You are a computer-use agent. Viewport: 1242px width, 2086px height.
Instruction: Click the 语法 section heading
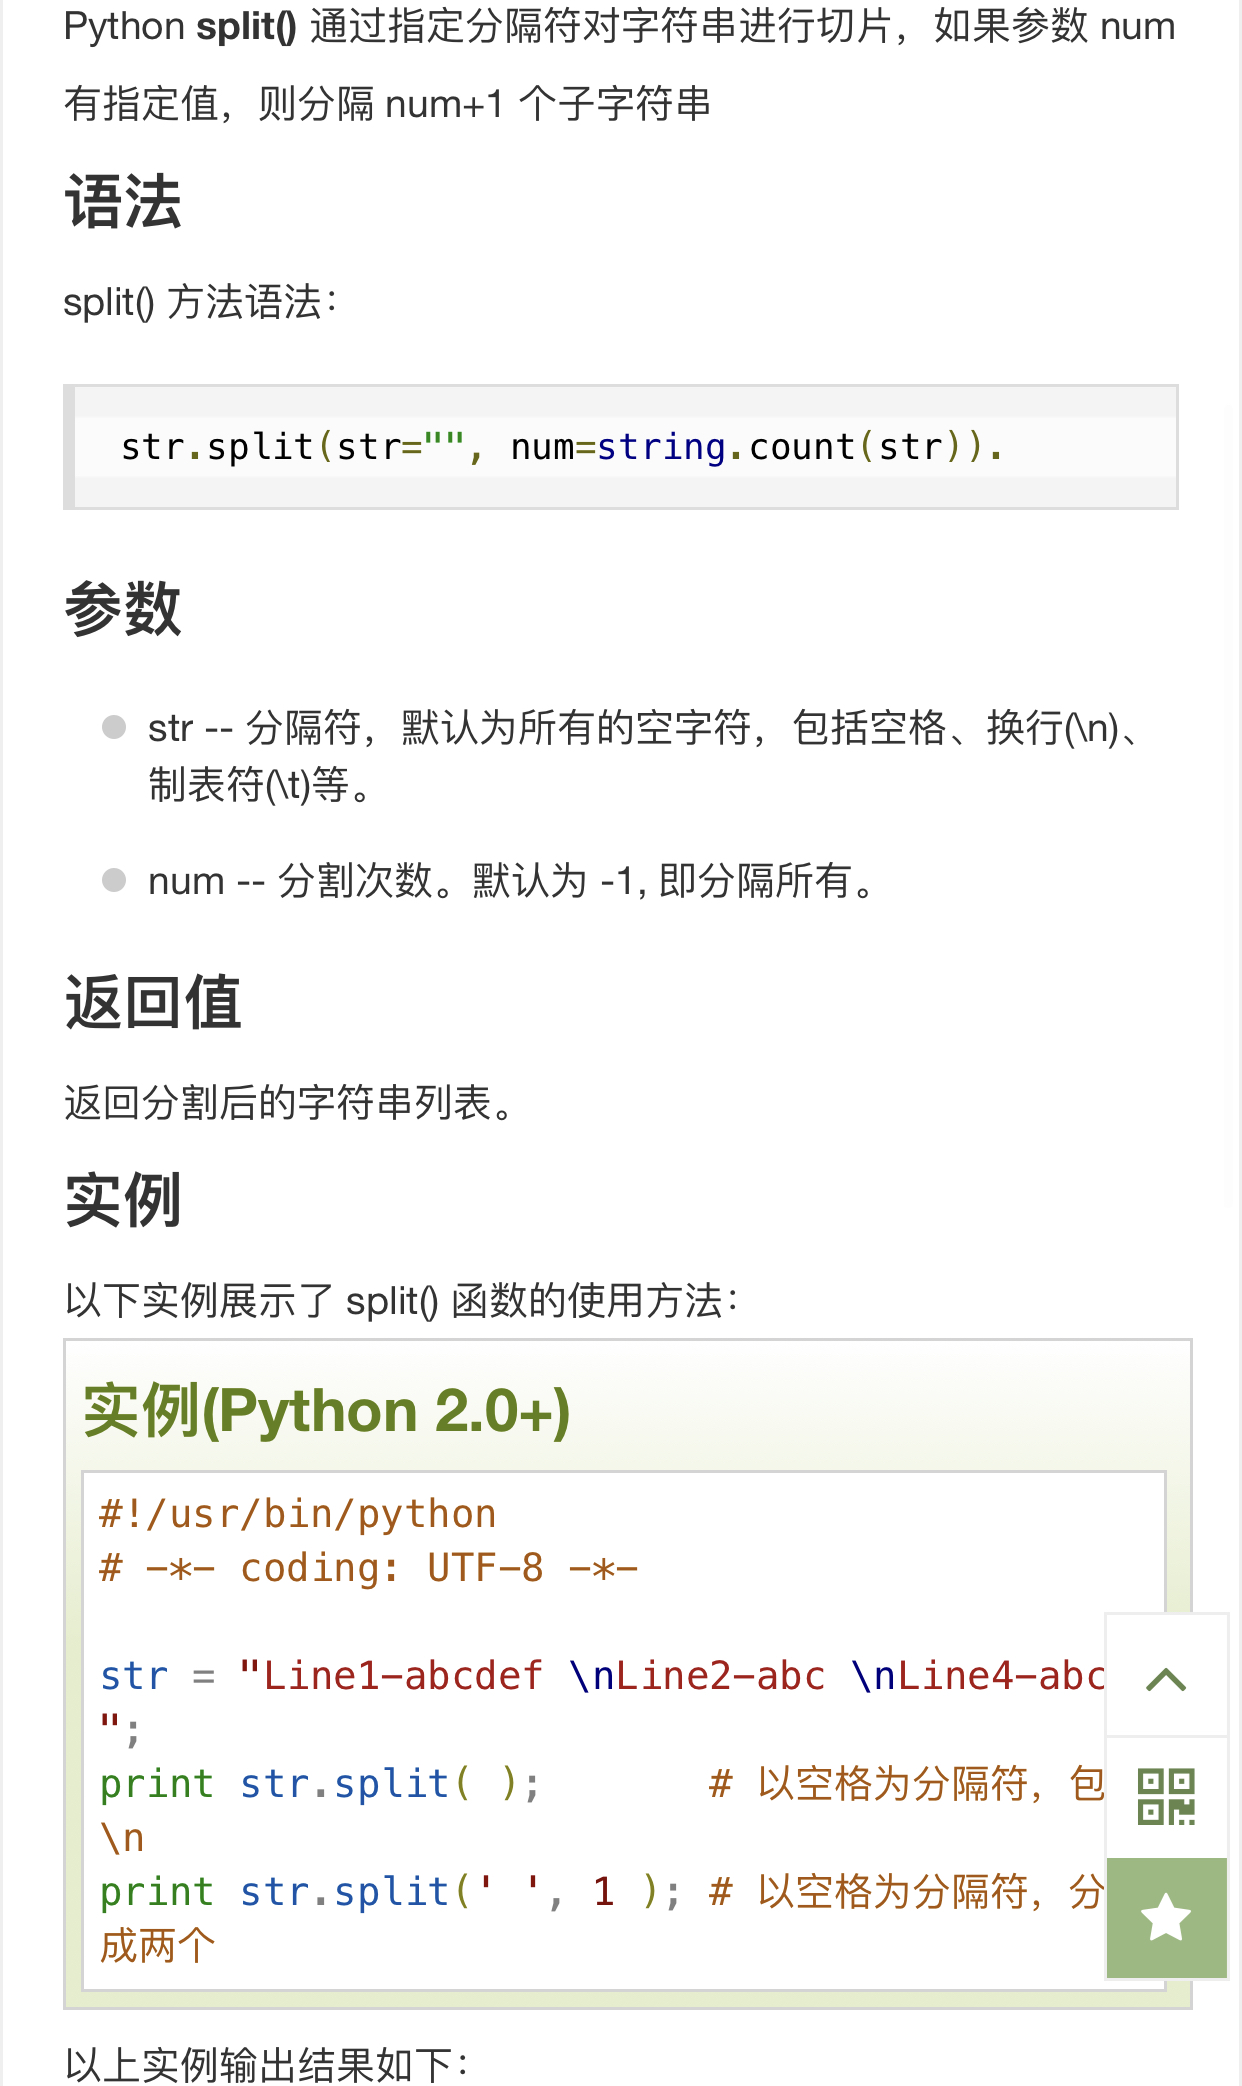tap(123, 202)
